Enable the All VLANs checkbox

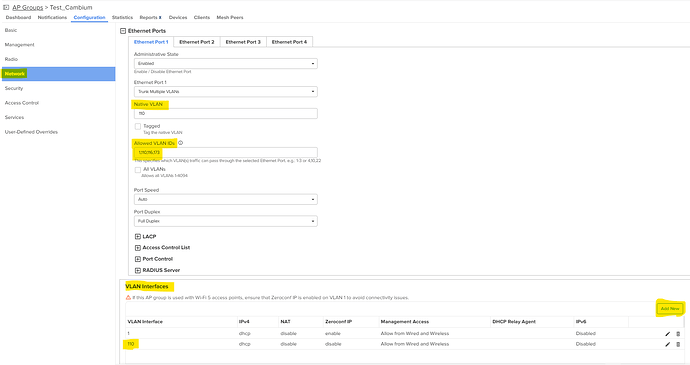click(x=138, y=170)
